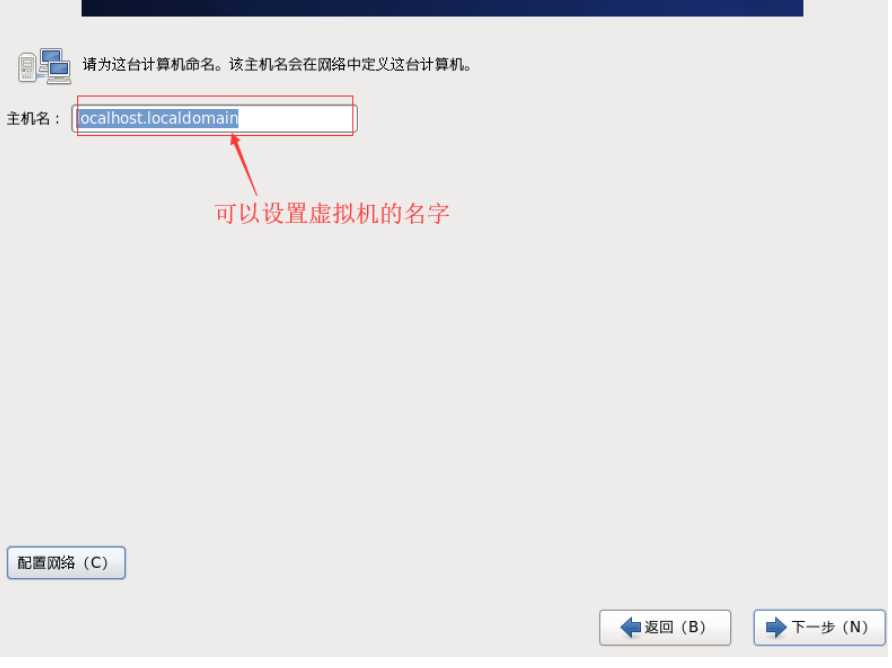Click the 主机名 label

tap(33, 118)
